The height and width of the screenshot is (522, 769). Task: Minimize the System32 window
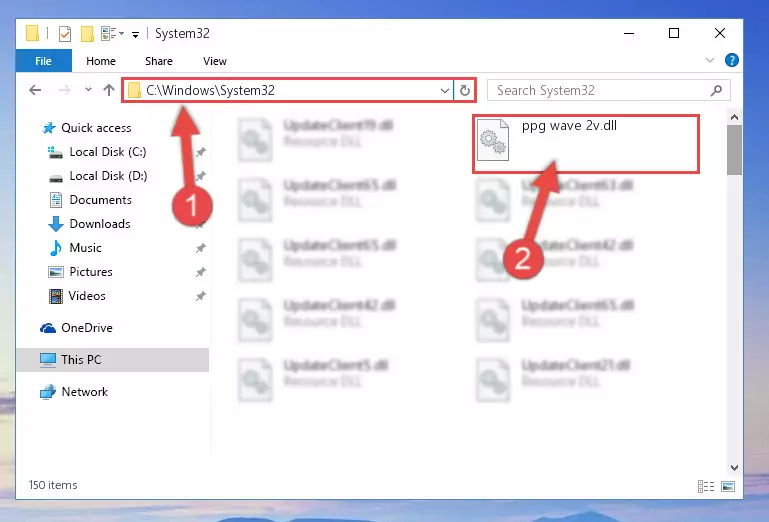629,33
